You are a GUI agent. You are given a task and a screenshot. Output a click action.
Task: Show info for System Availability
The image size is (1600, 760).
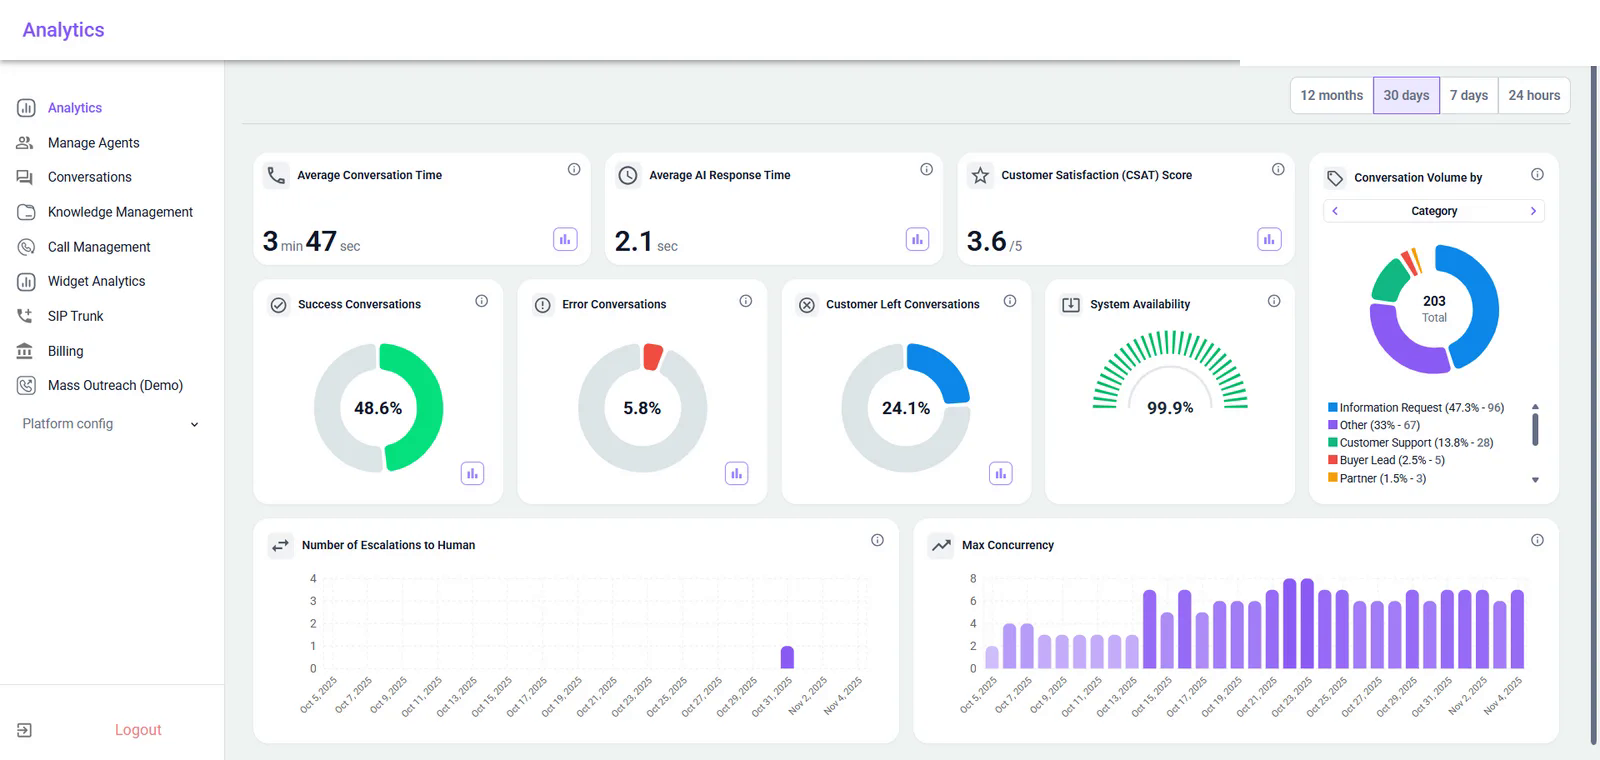(x=1274, y=301)
